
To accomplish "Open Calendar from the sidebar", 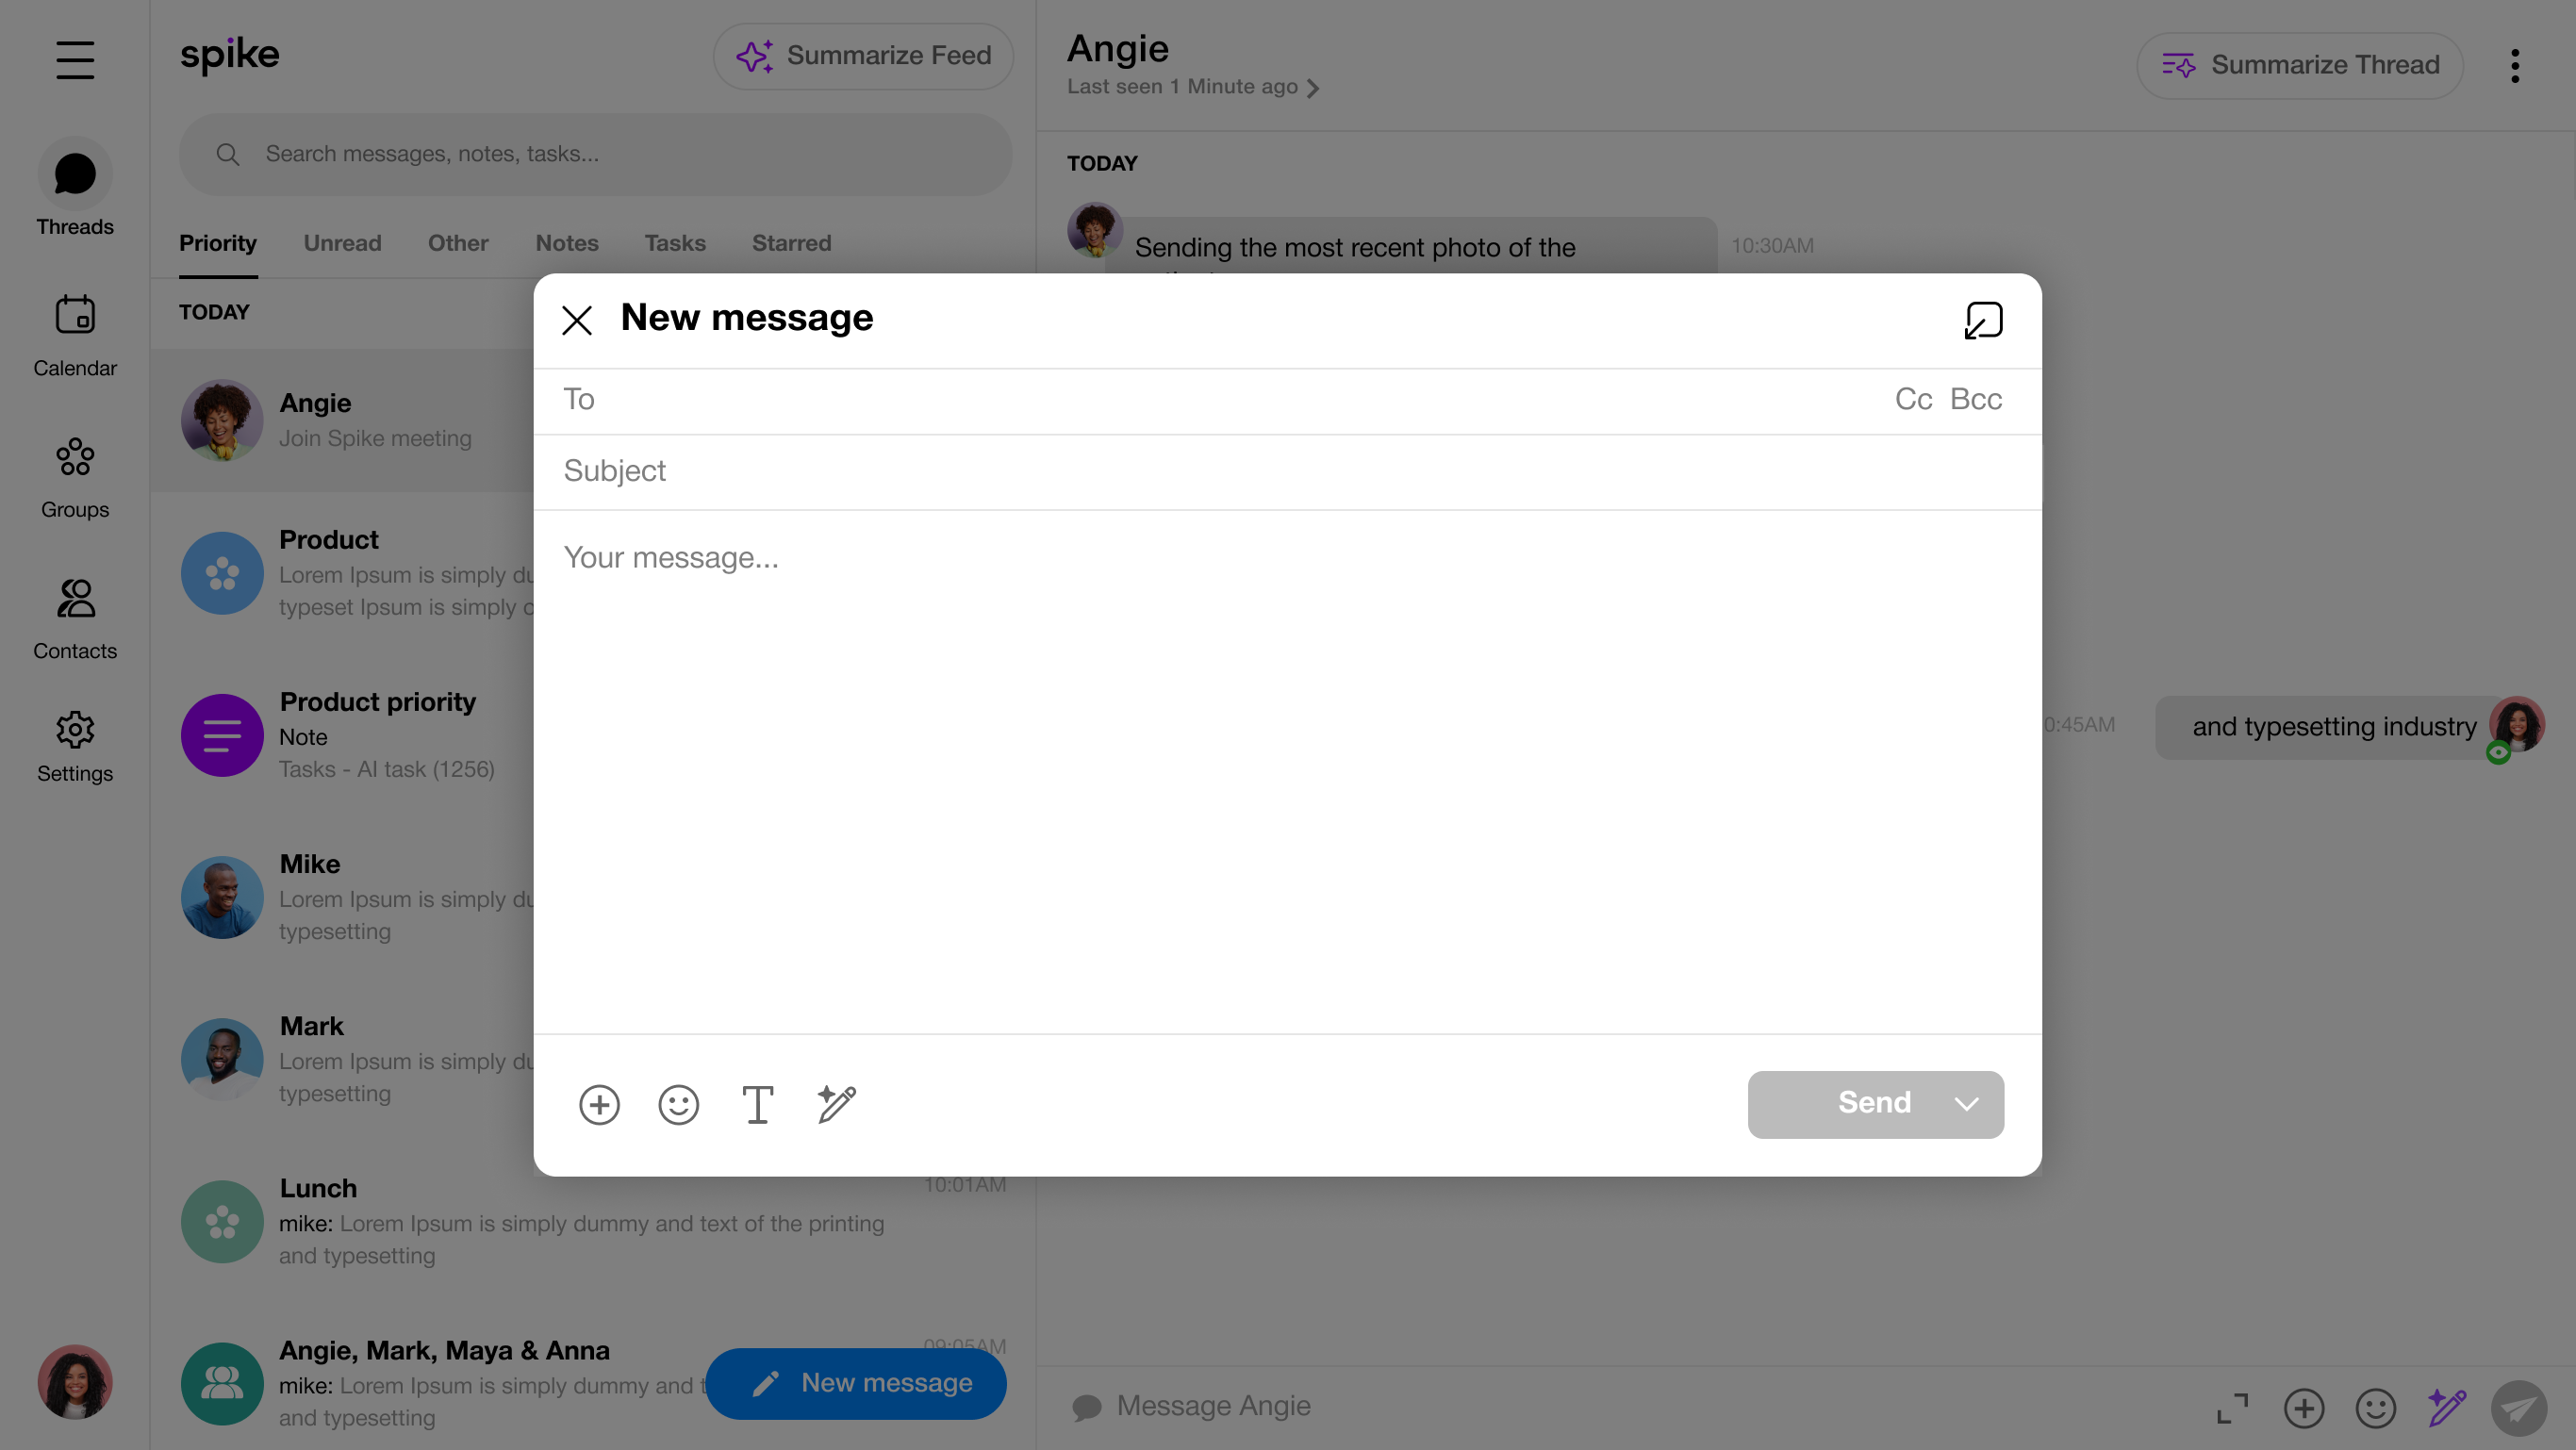I will click(x=75, y=335).
